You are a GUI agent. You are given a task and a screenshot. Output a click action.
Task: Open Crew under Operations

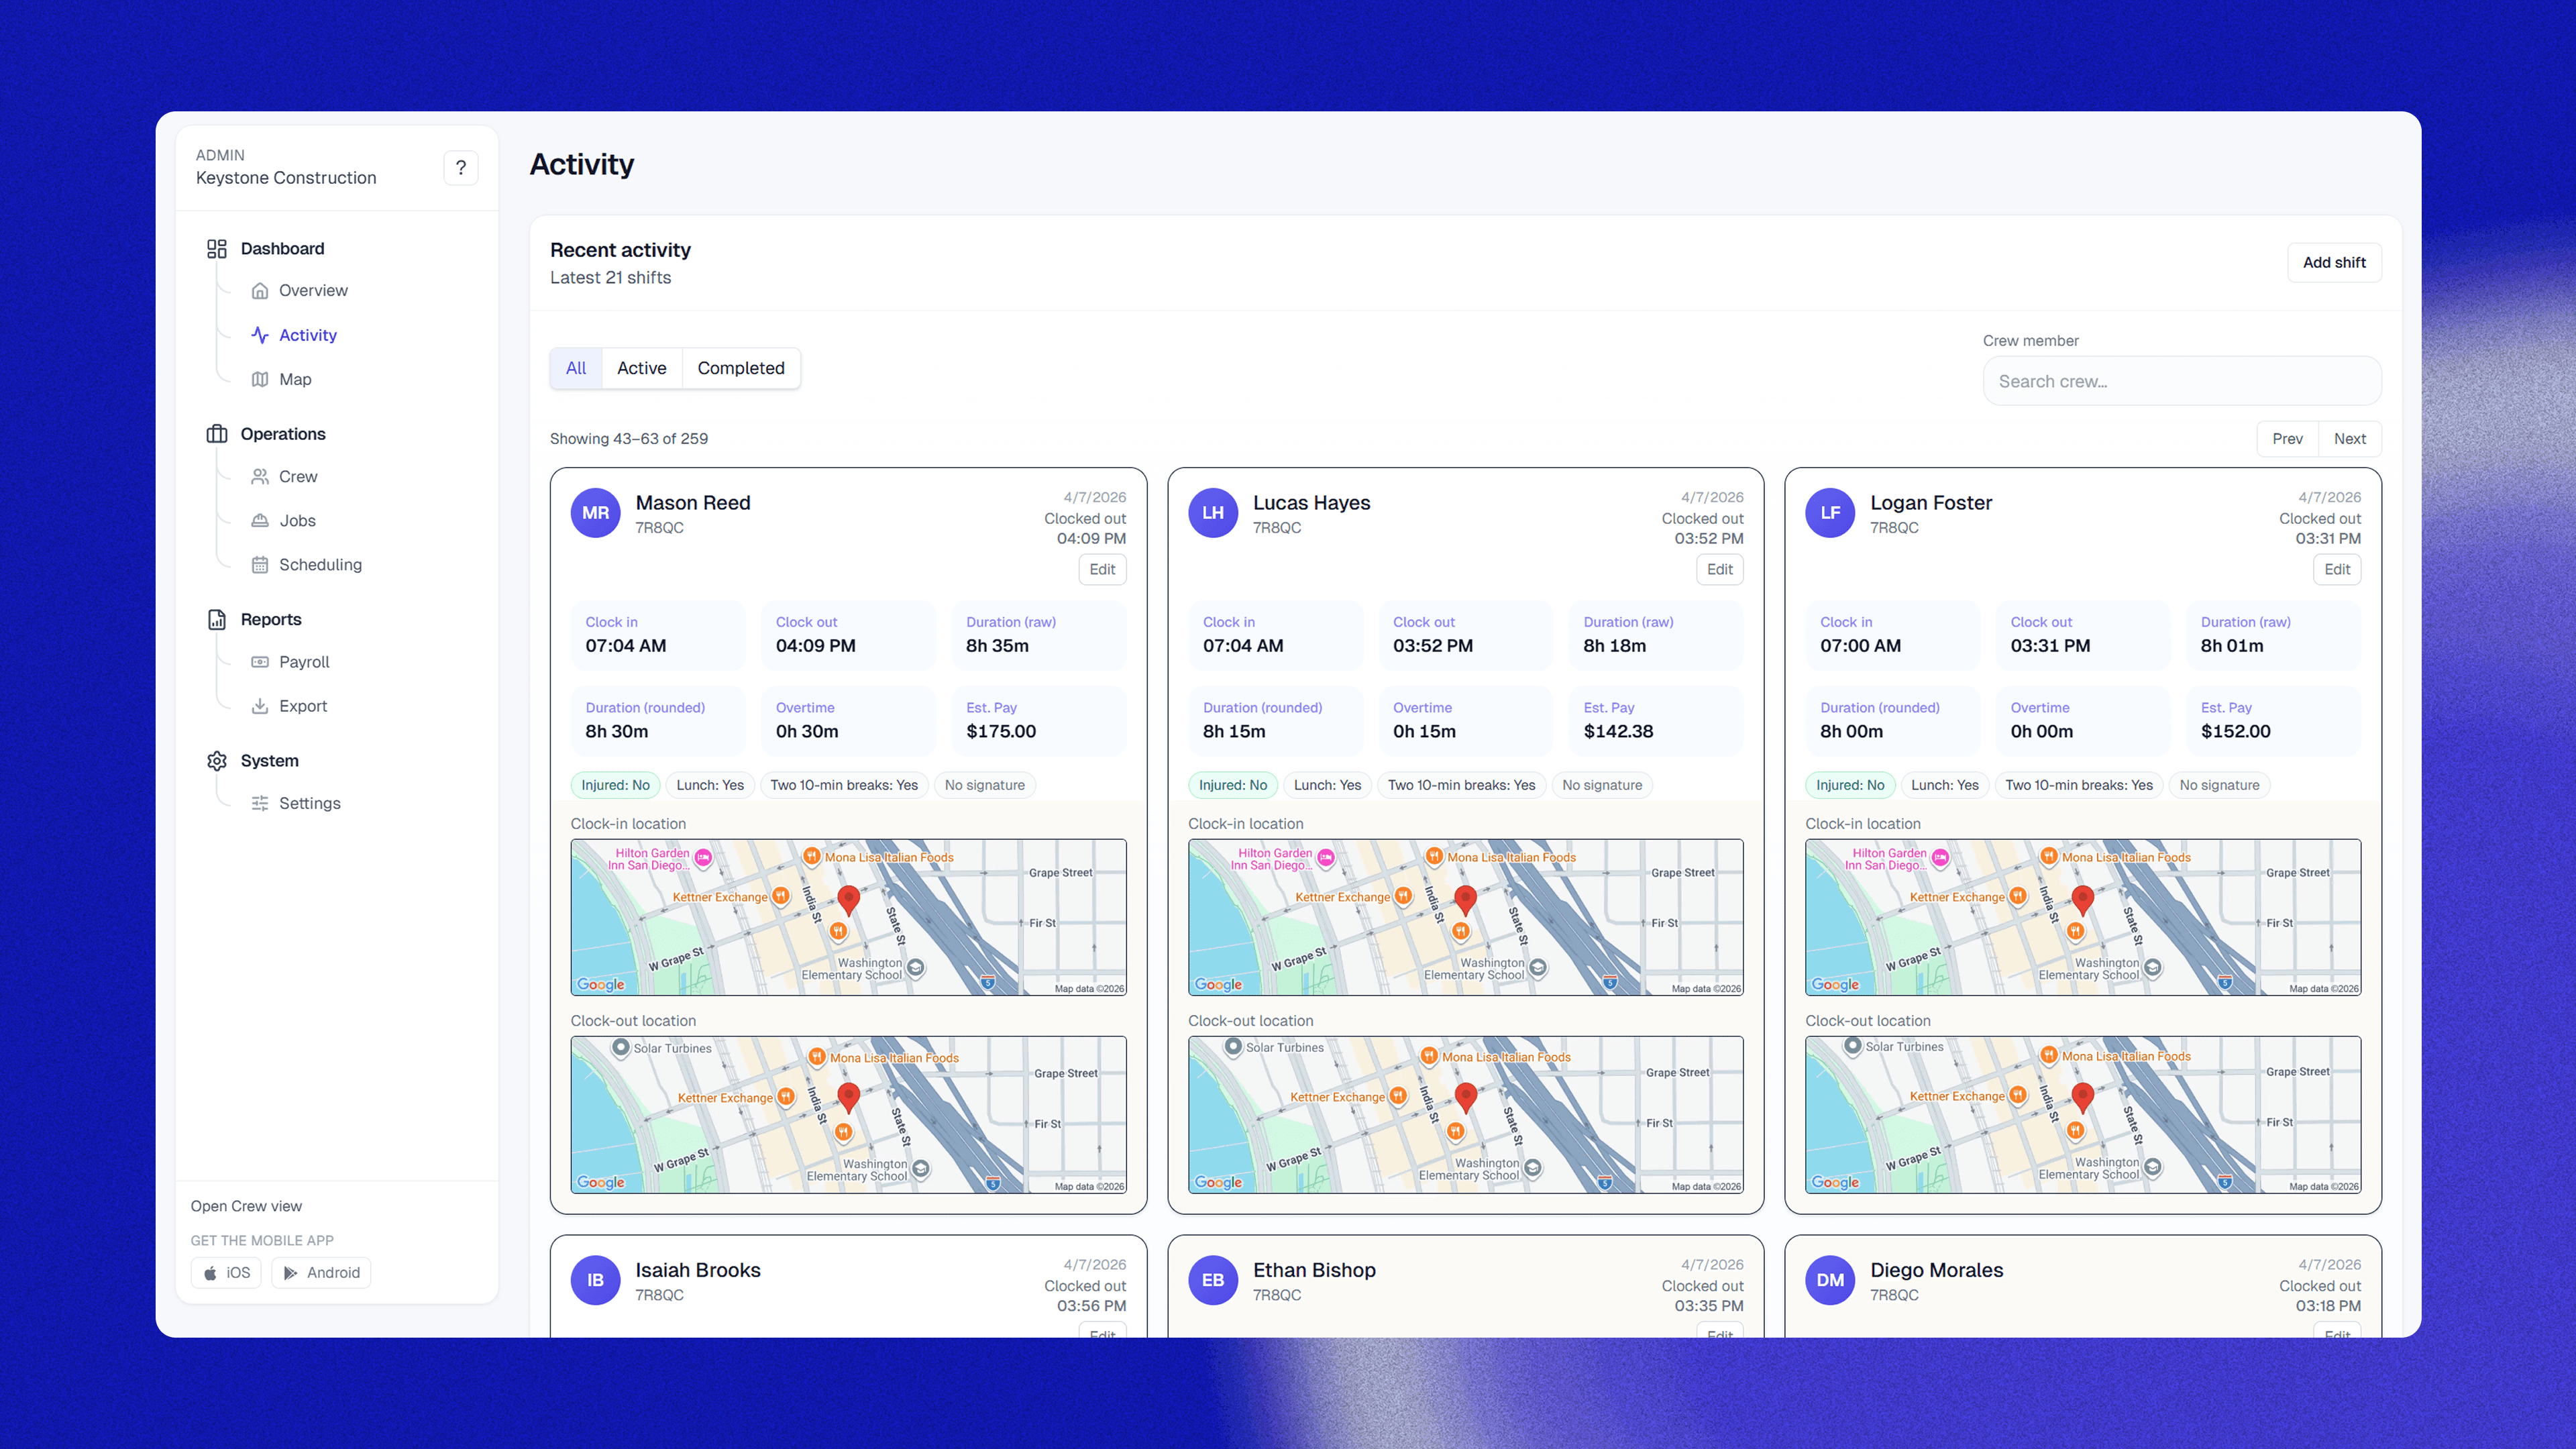(298, 477)
